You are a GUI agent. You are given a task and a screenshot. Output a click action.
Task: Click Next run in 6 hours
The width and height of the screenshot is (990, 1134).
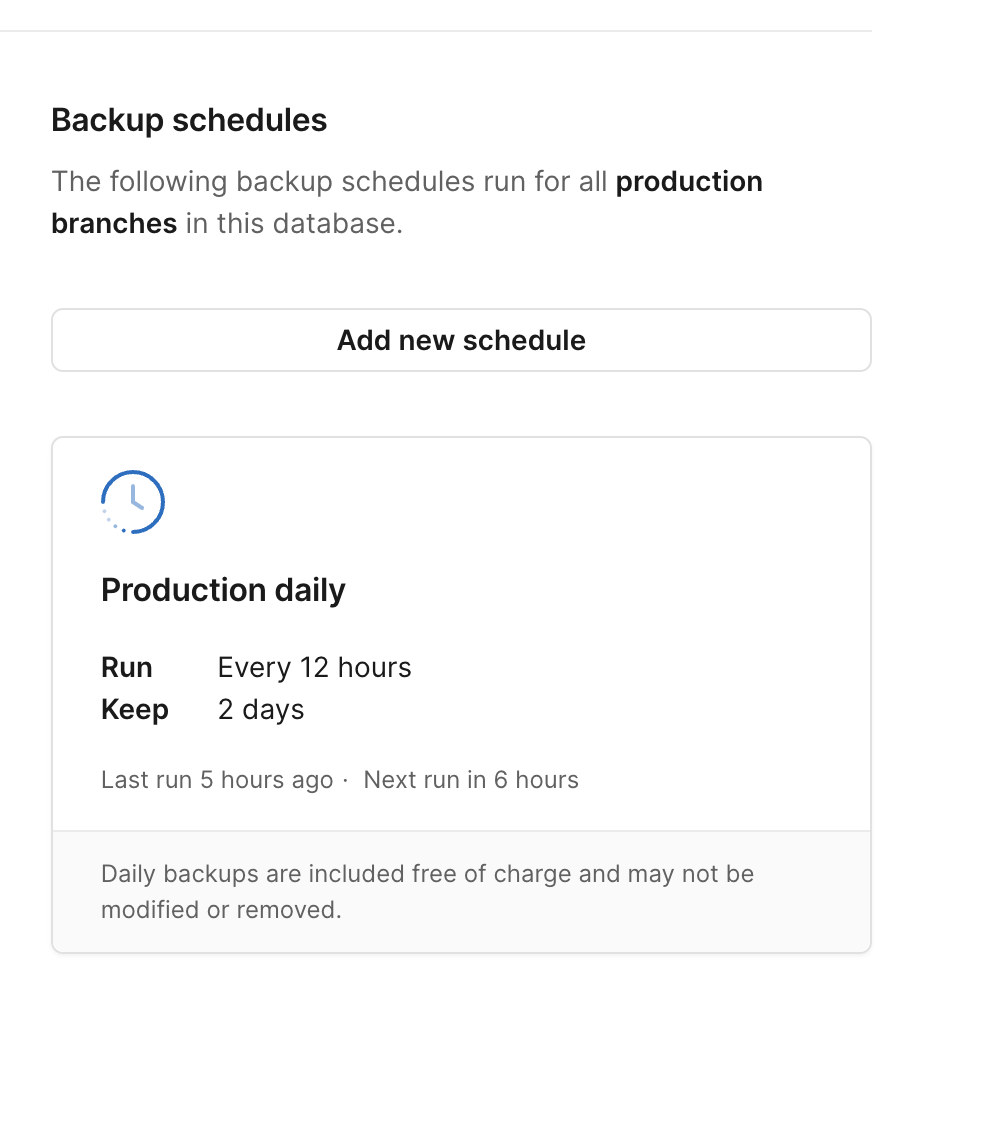click(x=471, y=779)
